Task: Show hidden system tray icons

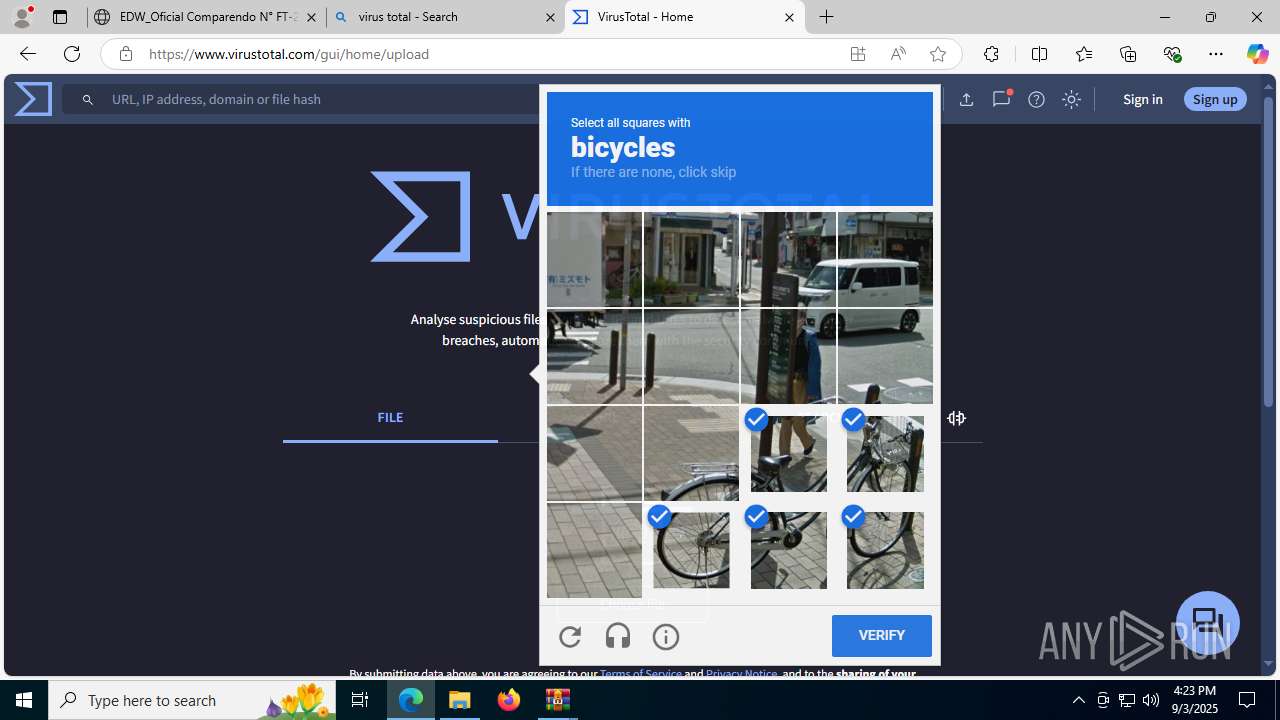Action: (x=1079, y=700)
